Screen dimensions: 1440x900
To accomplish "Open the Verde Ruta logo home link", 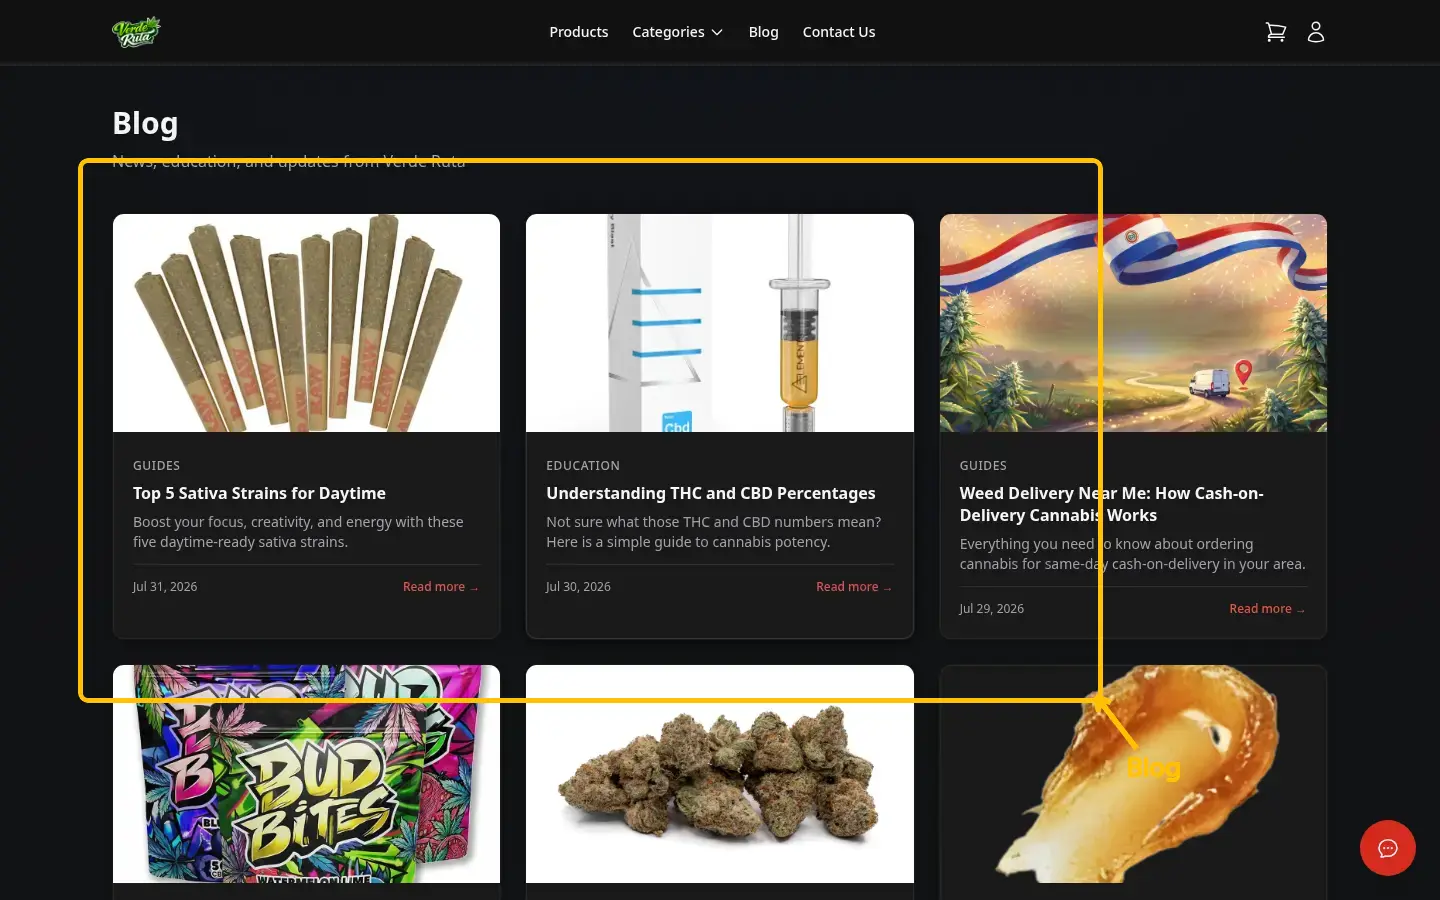I will pos(136,32).
